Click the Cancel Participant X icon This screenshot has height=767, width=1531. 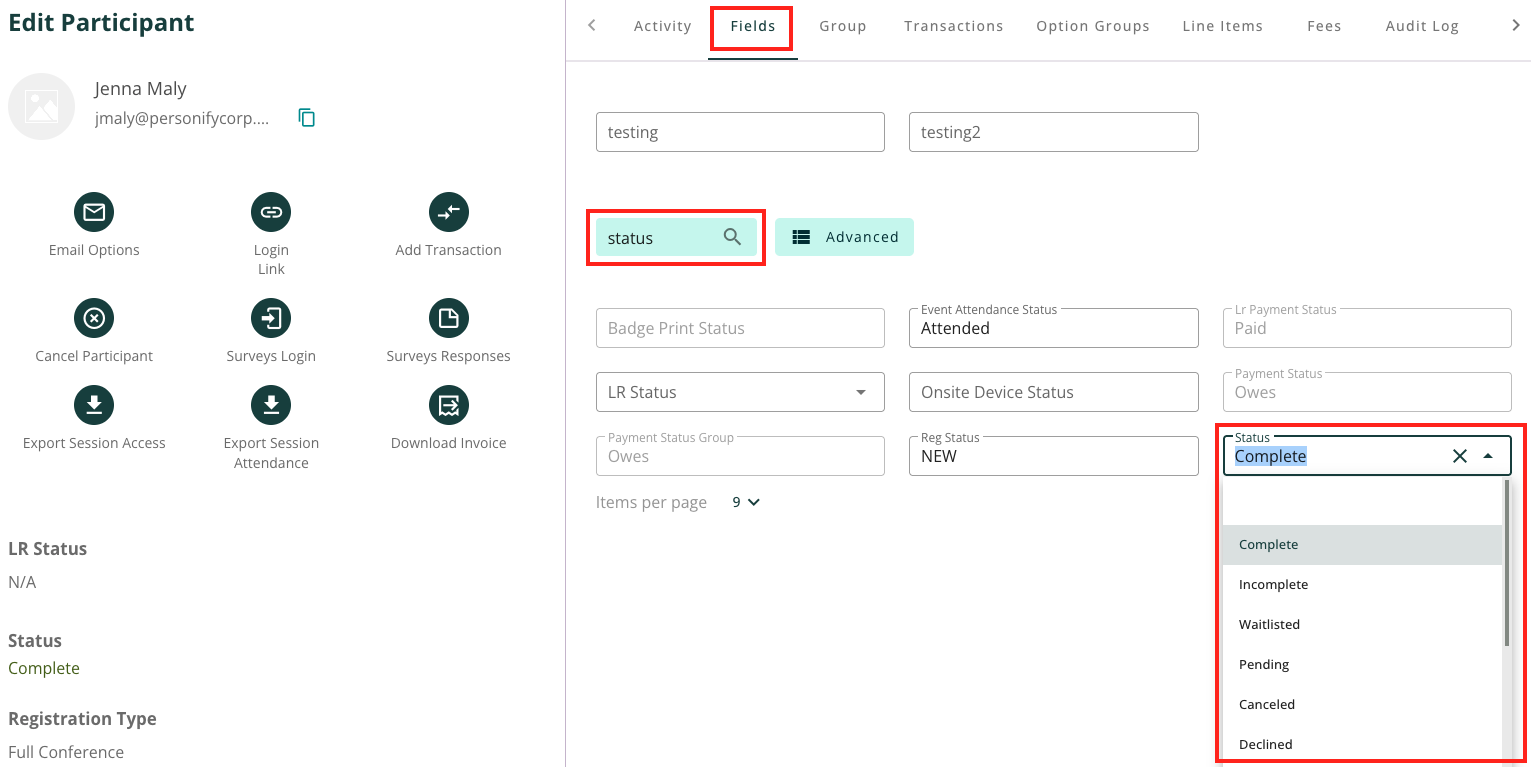click(x=94, y=318)
